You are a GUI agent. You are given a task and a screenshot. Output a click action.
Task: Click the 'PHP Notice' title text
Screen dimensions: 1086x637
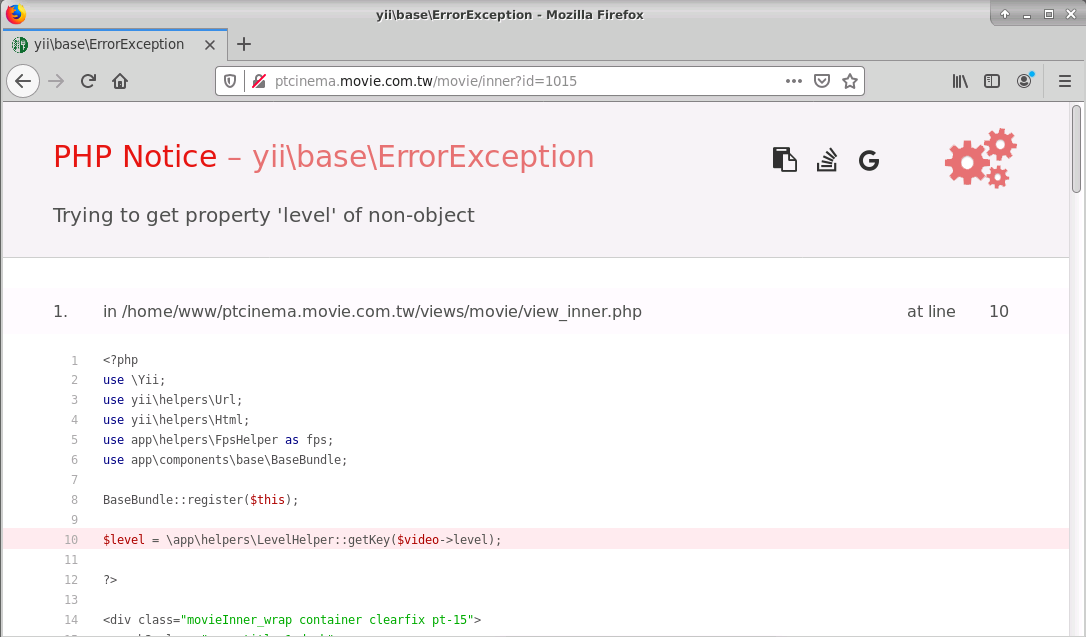135,156
